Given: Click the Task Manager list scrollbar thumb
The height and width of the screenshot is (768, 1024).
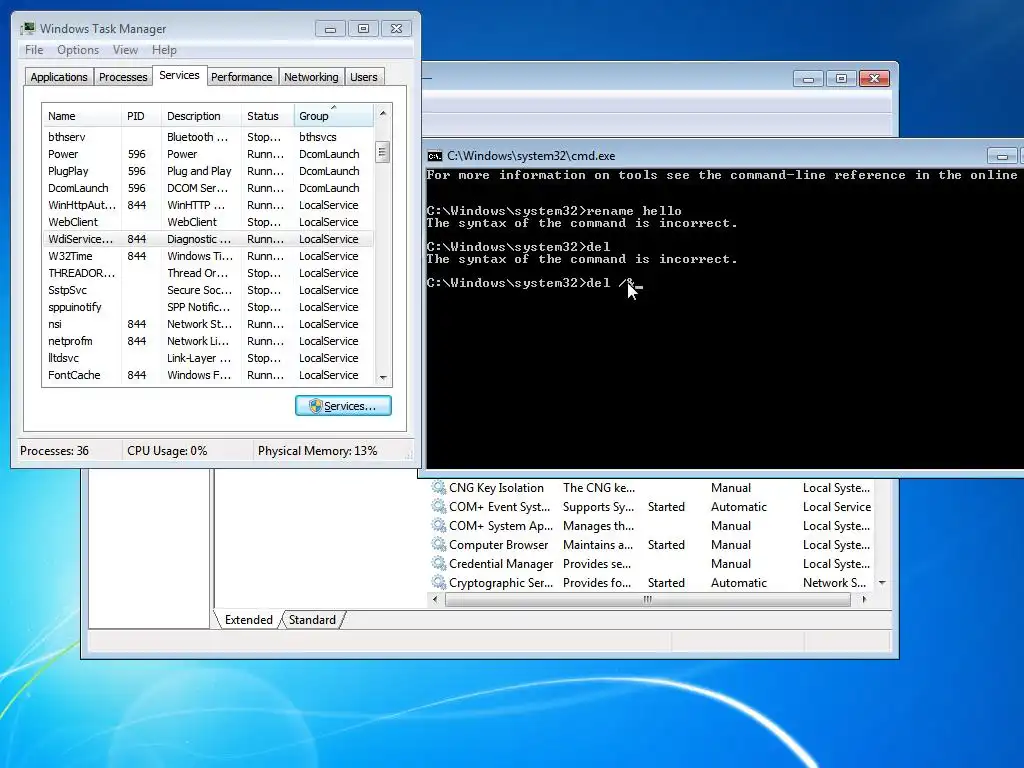Looking at the screenshot, I should pyautogui.click(x=383, y=152).
